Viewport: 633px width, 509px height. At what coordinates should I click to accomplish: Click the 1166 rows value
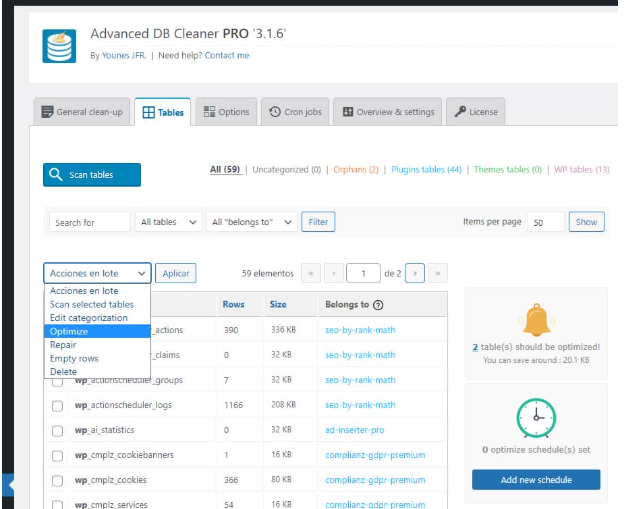(x=233, y=405)
